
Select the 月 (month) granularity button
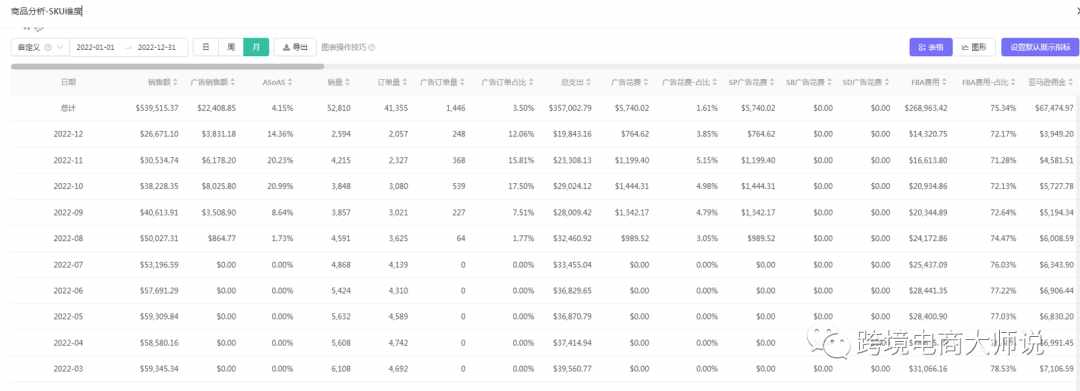[x=256, y=47]
